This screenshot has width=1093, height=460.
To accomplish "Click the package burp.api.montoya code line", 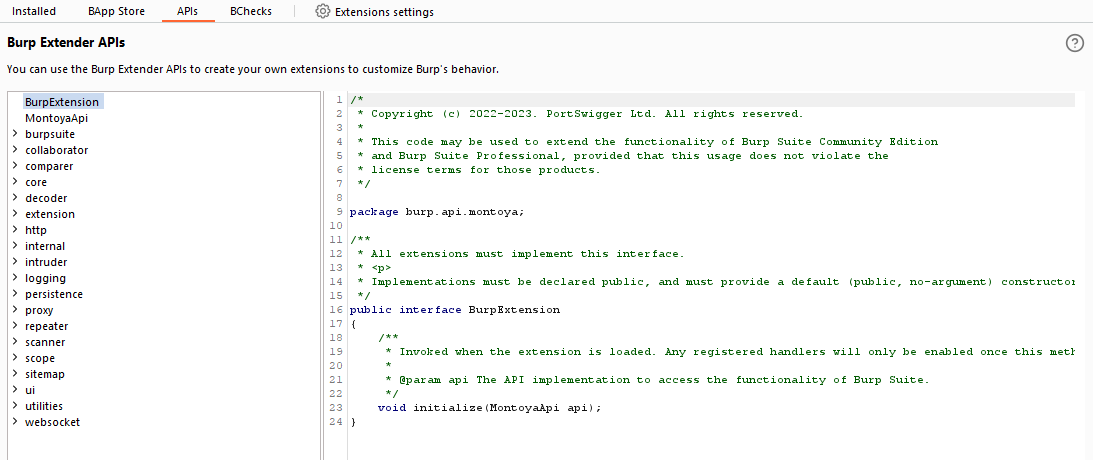I will (x=437, y=212).
